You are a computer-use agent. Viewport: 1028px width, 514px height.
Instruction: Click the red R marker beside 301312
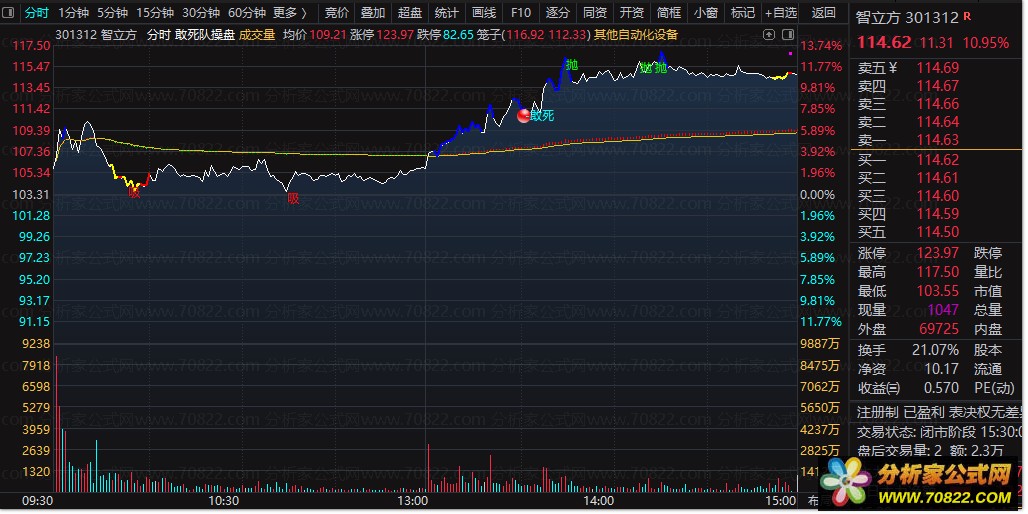(968, 16)
